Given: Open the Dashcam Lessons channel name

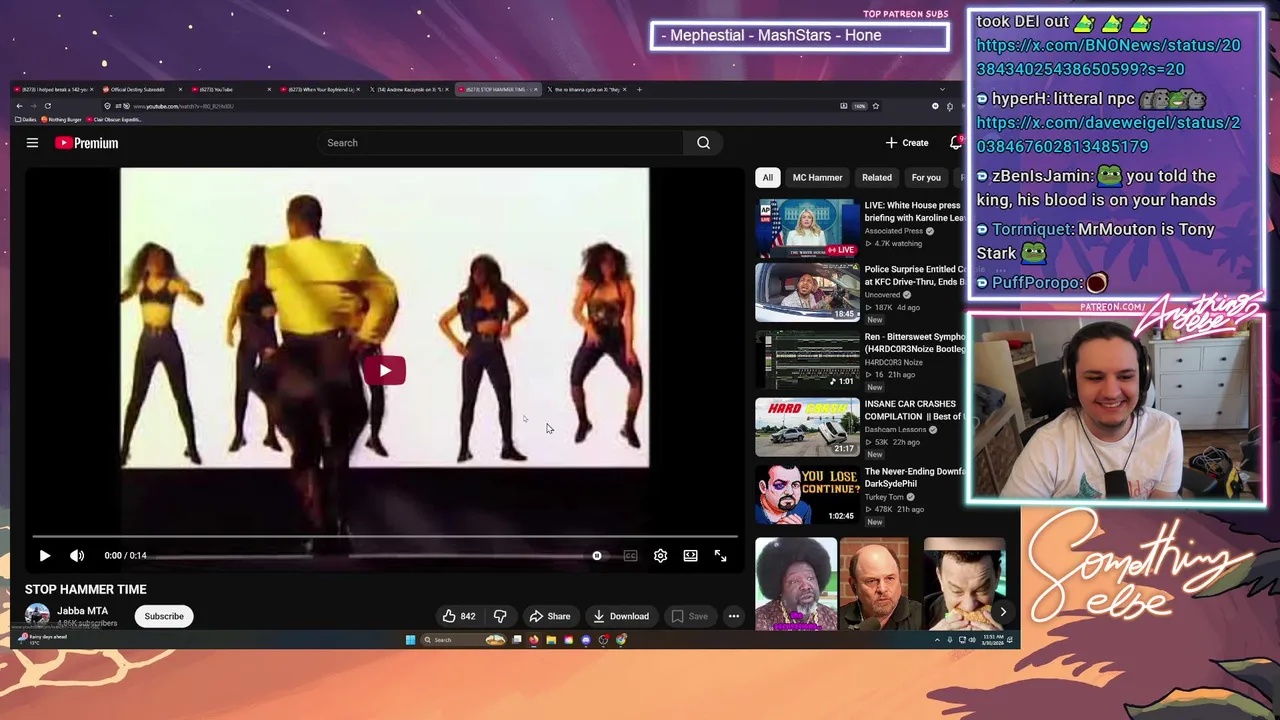Looking at the screenshot, I should click(895, 430).
